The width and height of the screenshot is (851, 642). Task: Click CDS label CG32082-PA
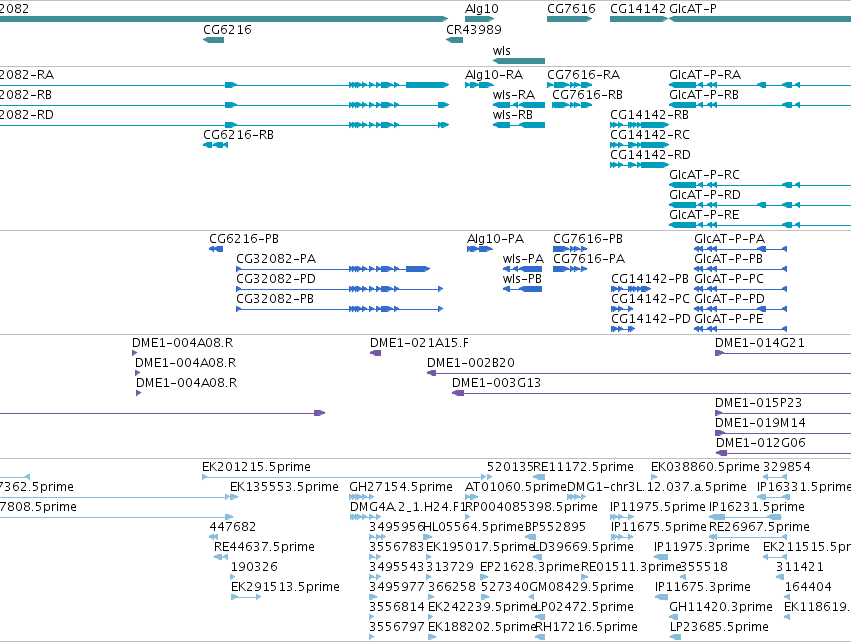coord(276,259)
